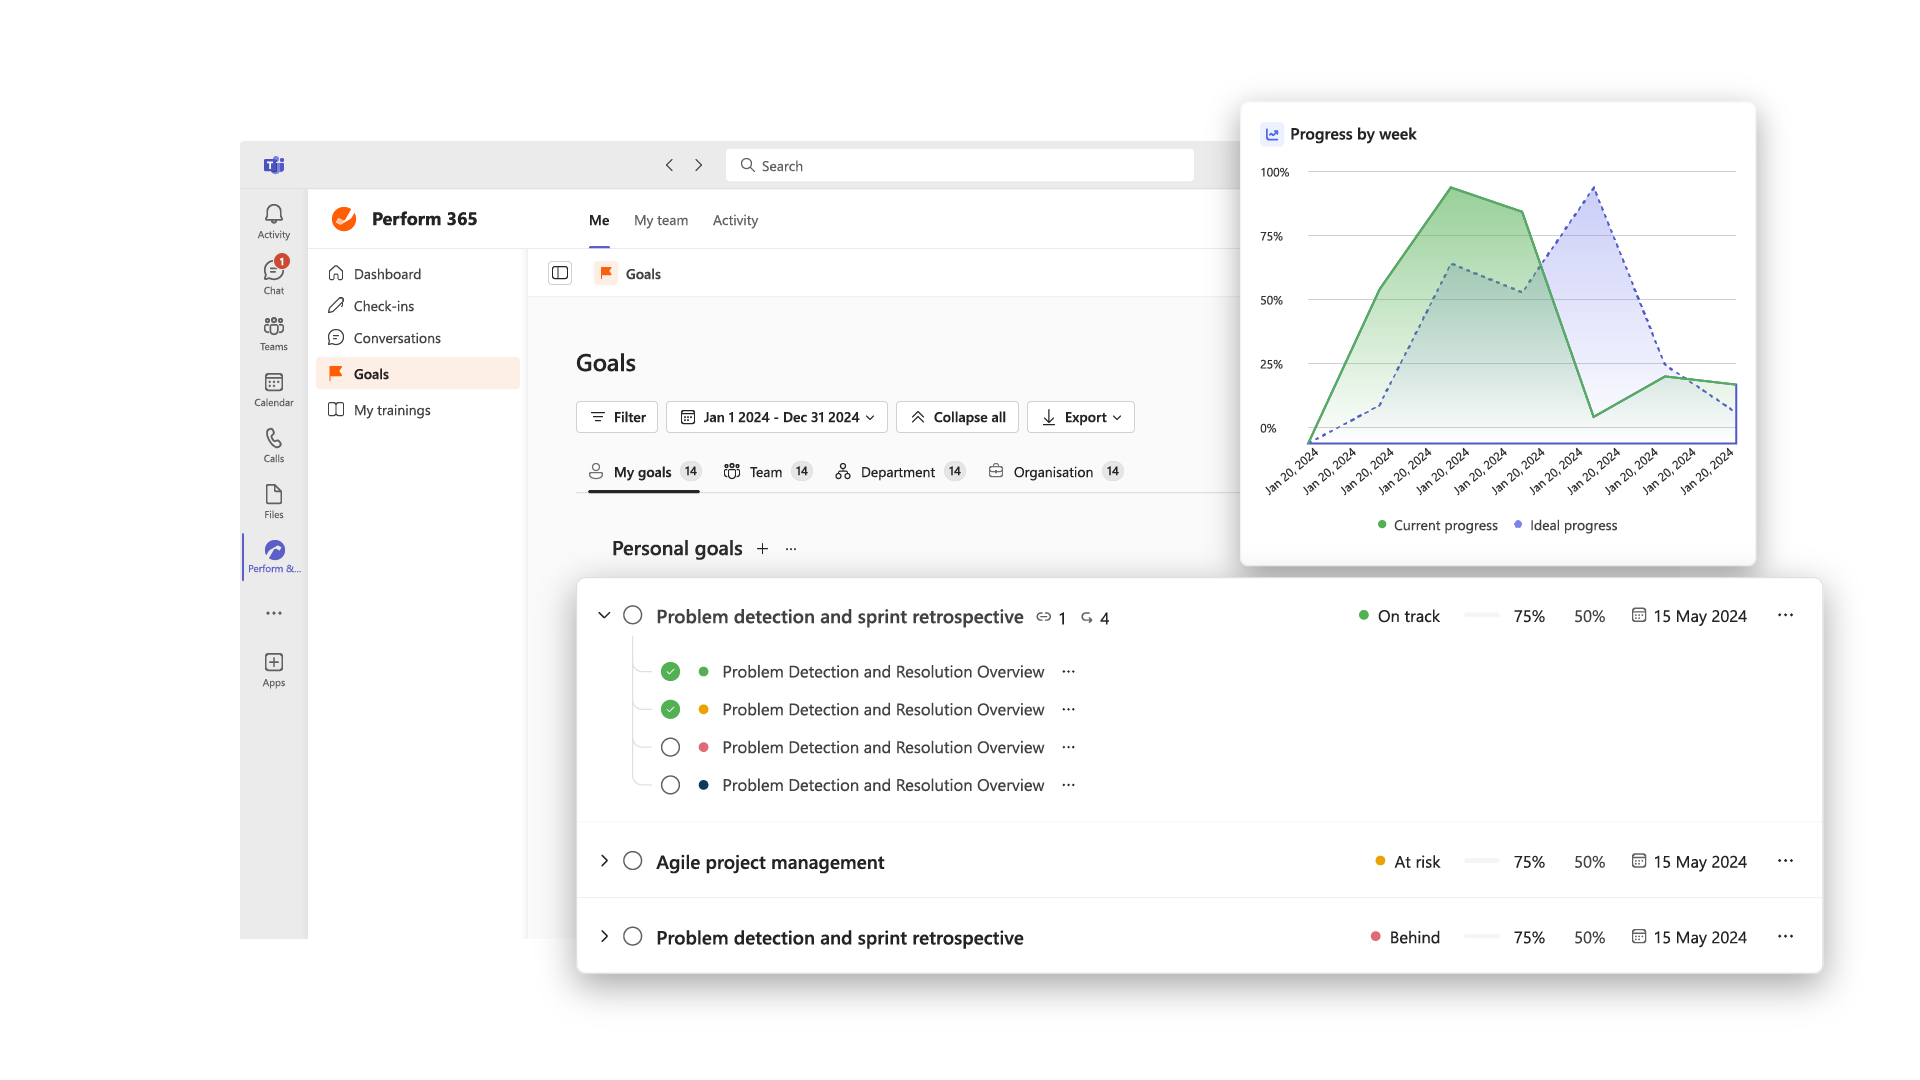The width and height of the screenshot is (1920, 1080).
Task: Click the Microsoft Teams logo
Action: click(274, 165)
